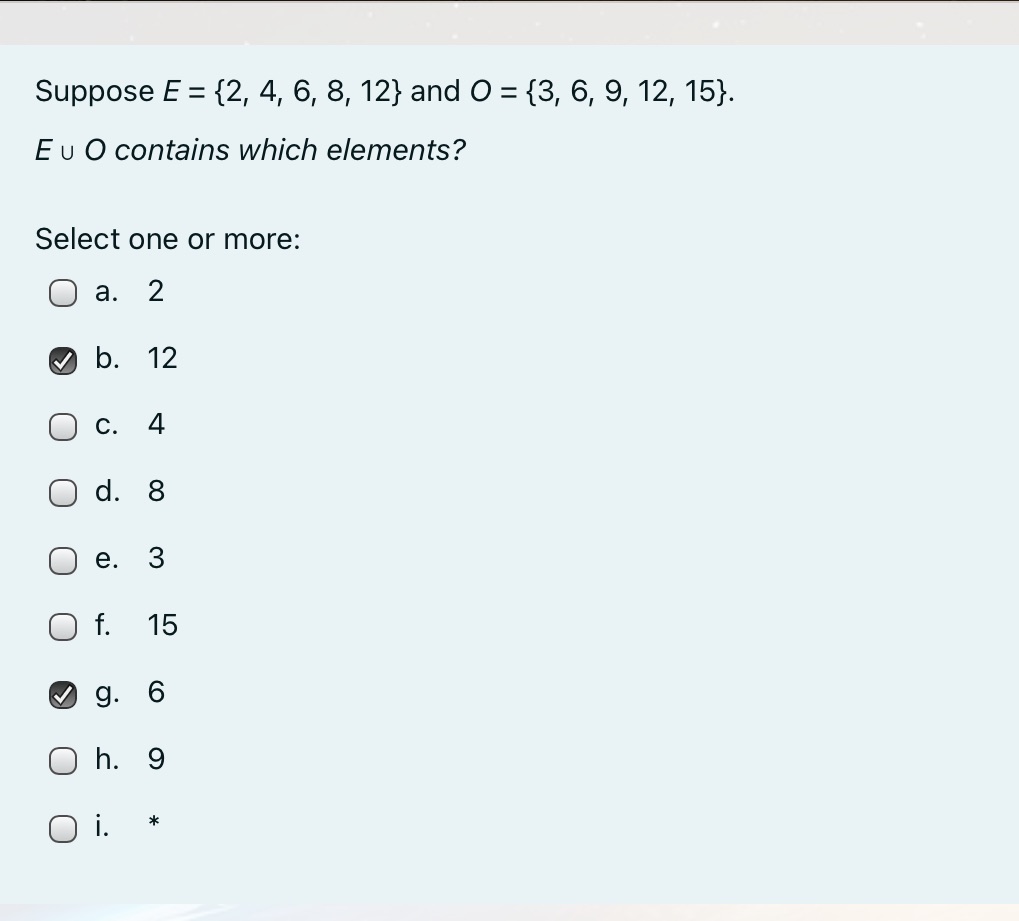Check option c for element 4
Image resolution: width=1019 pixels, height=921 pixels.
tap(63, 426)
